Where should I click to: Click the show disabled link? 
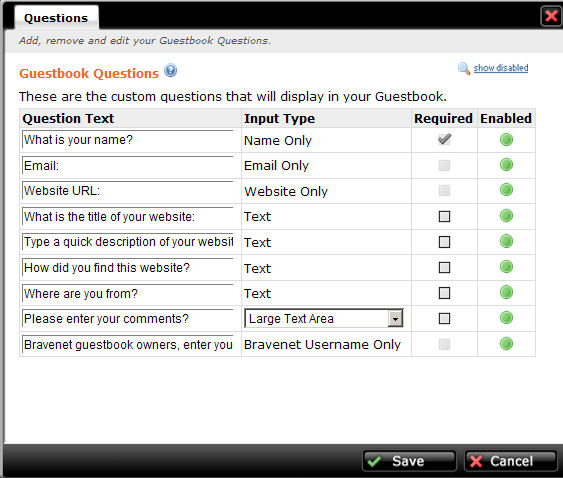501,68
